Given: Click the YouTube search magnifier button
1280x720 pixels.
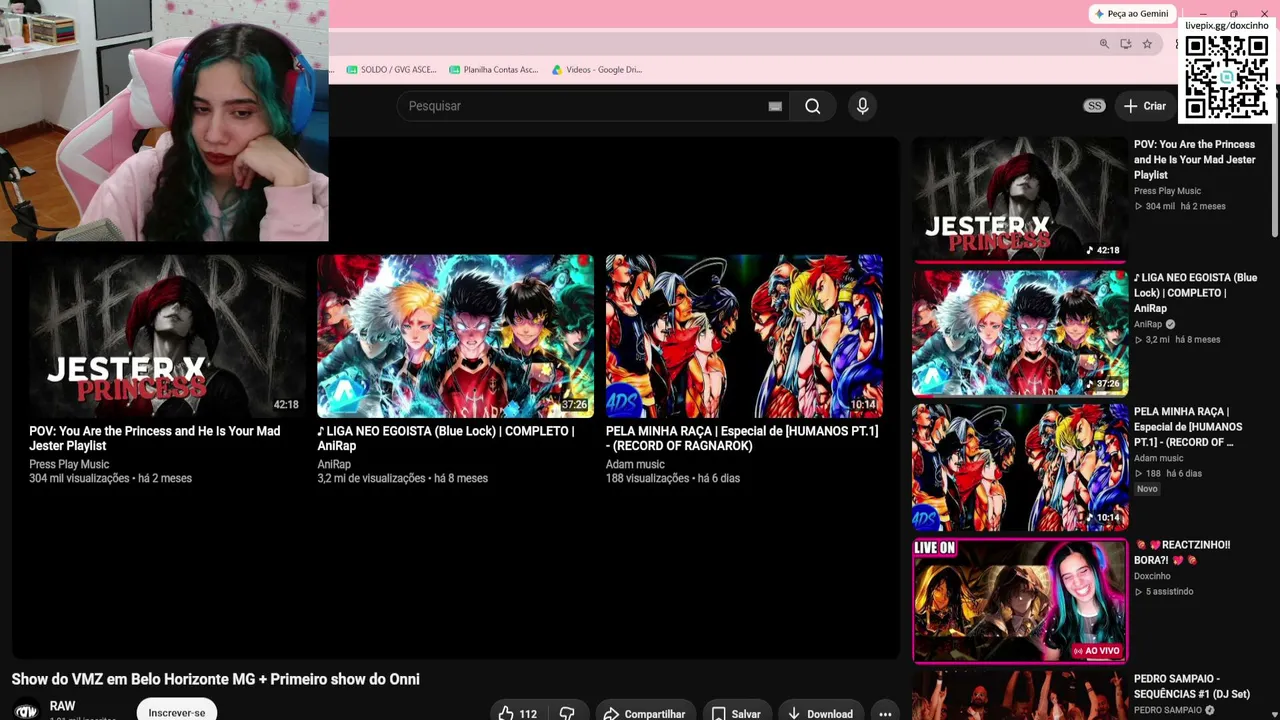Looking at the screenshot, I should [812, 106].
